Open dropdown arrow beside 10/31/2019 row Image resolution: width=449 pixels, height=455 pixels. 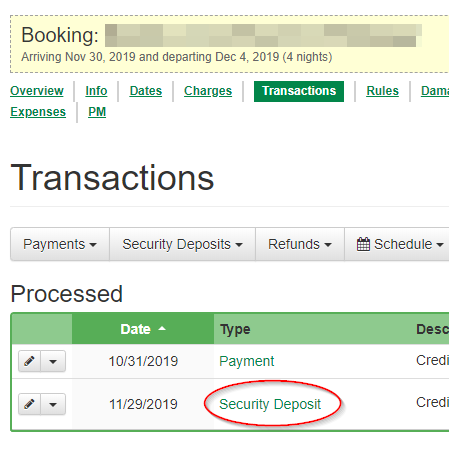coord(53,361)
